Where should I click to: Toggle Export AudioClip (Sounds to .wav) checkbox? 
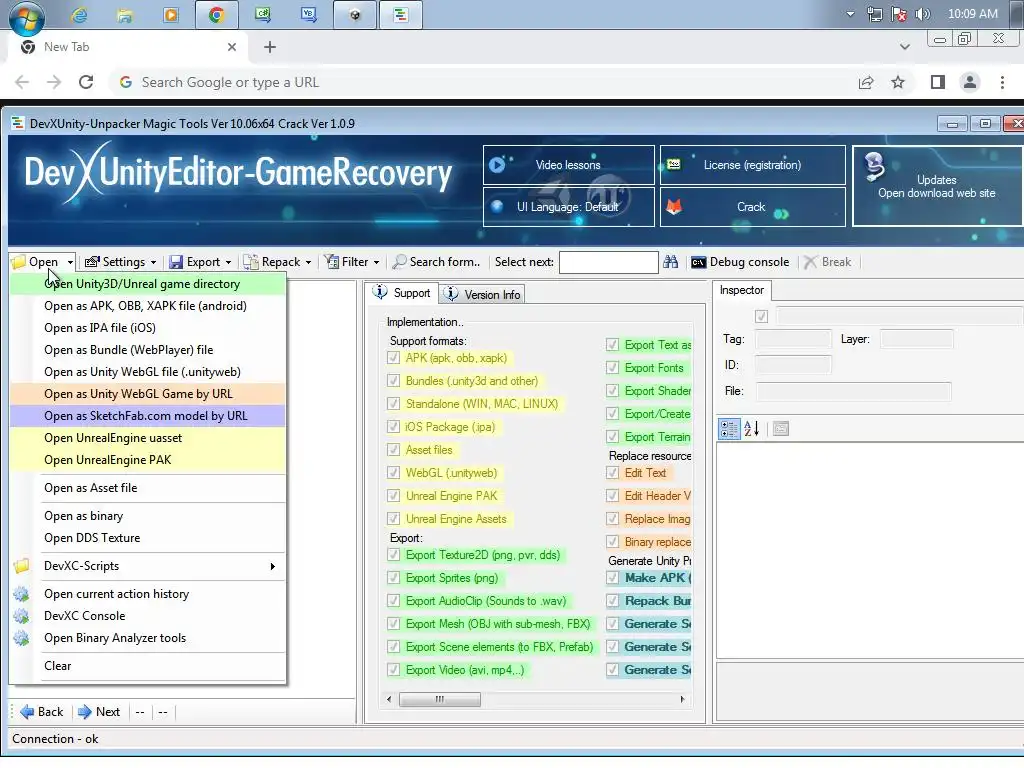pyautogui.click(x=393, y=601)
